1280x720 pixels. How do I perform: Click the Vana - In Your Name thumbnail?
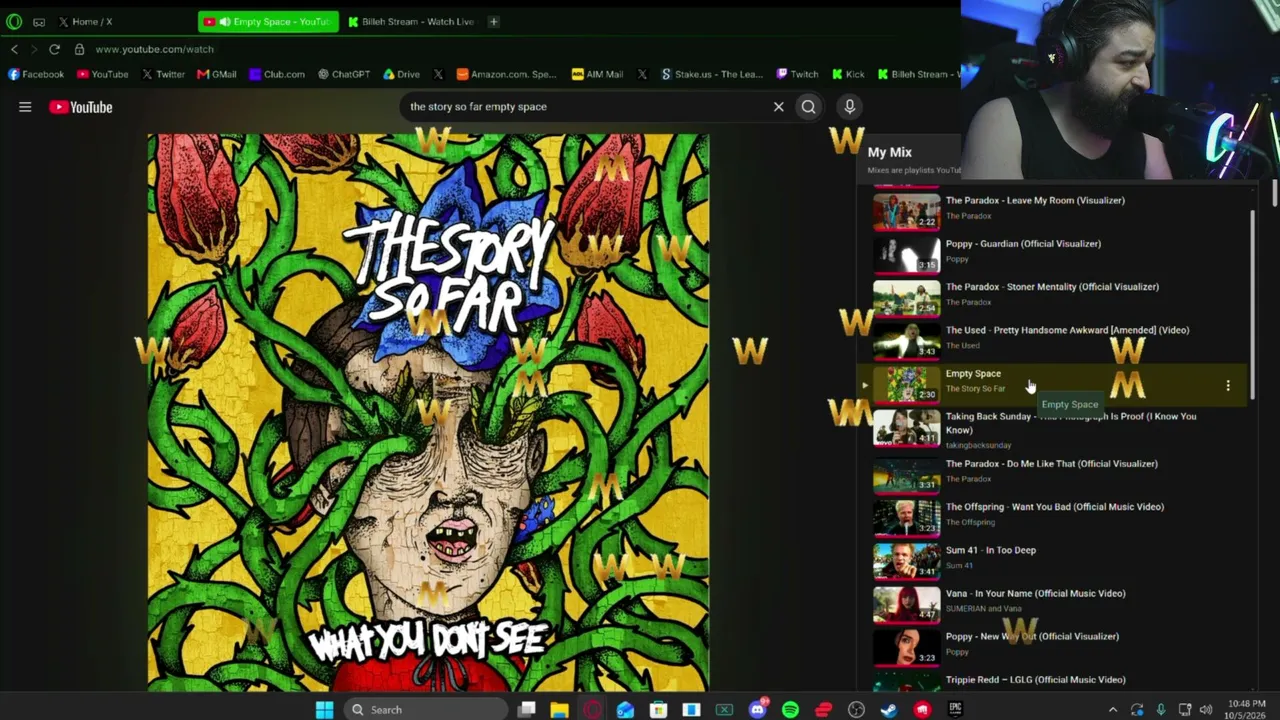click(x=907, y=603)
